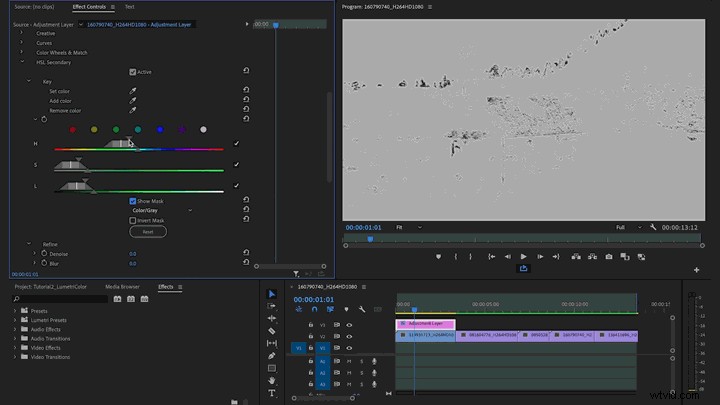Toggle the H range checkmark
The height and width of the screenshot is (405, 720).
click(236, 144)
